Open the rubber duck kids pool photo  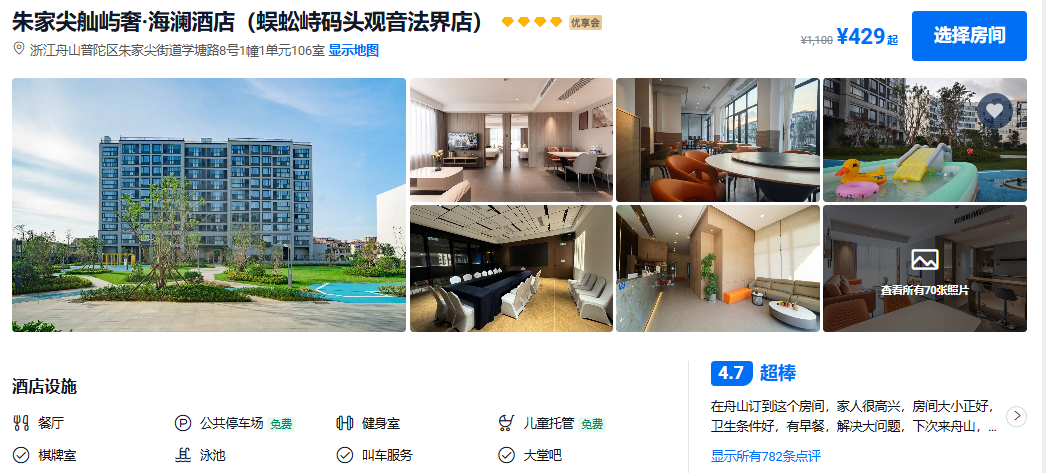(x=925, y=140)
